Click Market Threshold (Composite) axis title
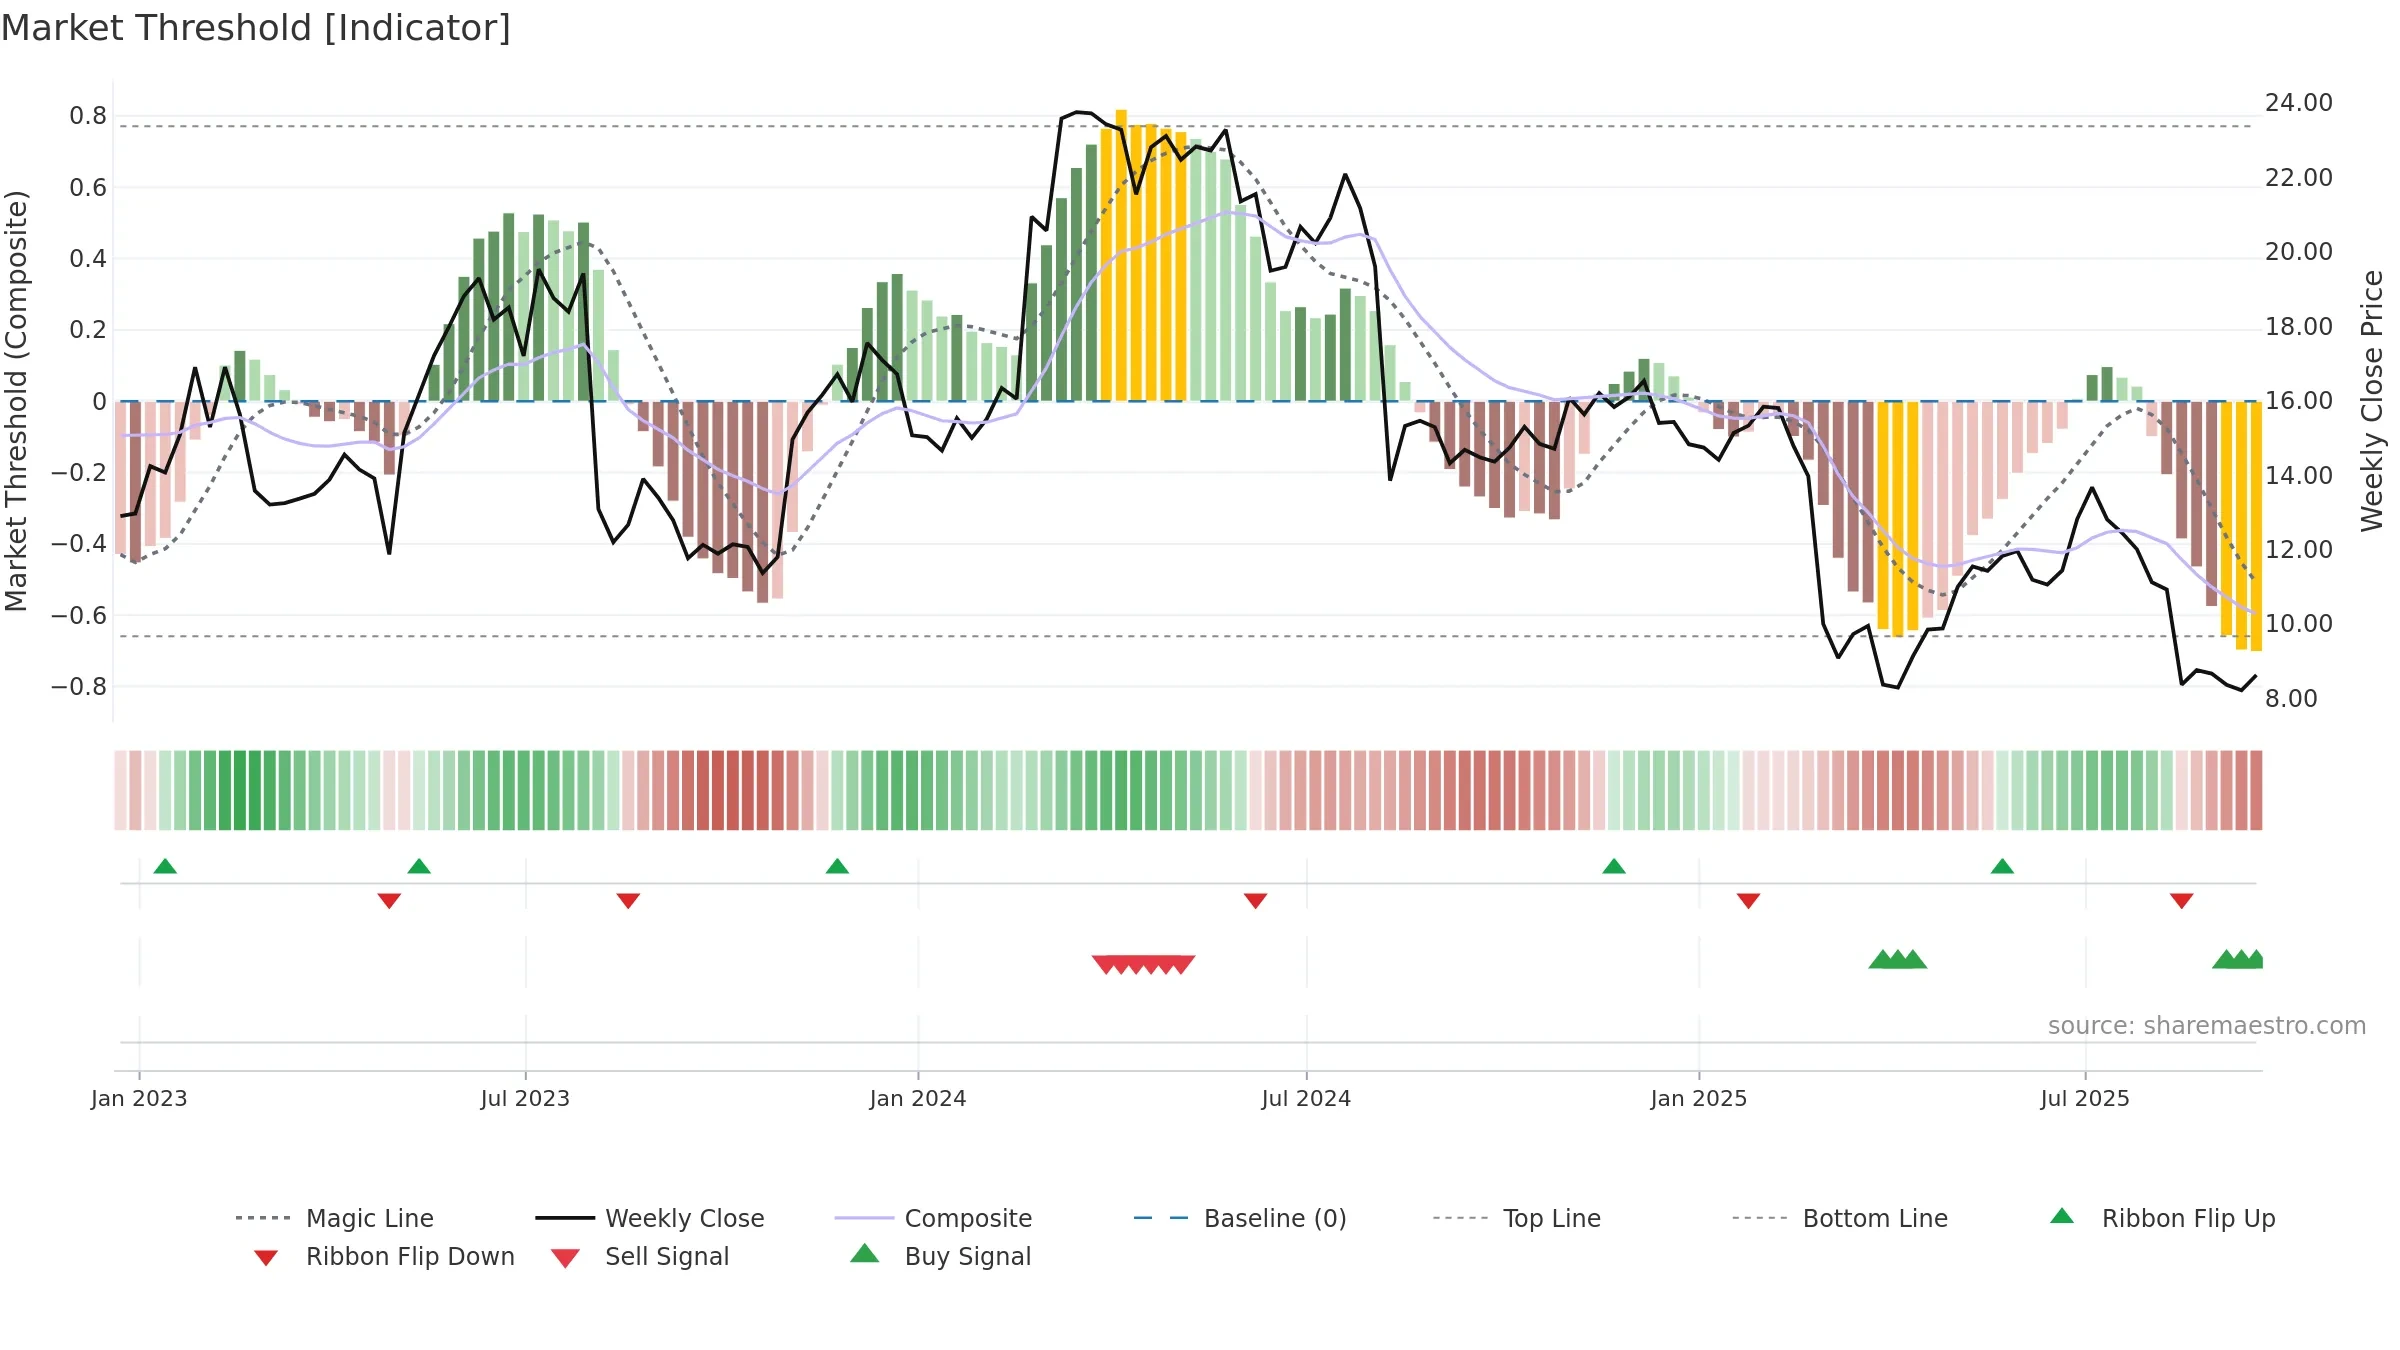Screen dimensions: 2400x1350 click(16, 400)
